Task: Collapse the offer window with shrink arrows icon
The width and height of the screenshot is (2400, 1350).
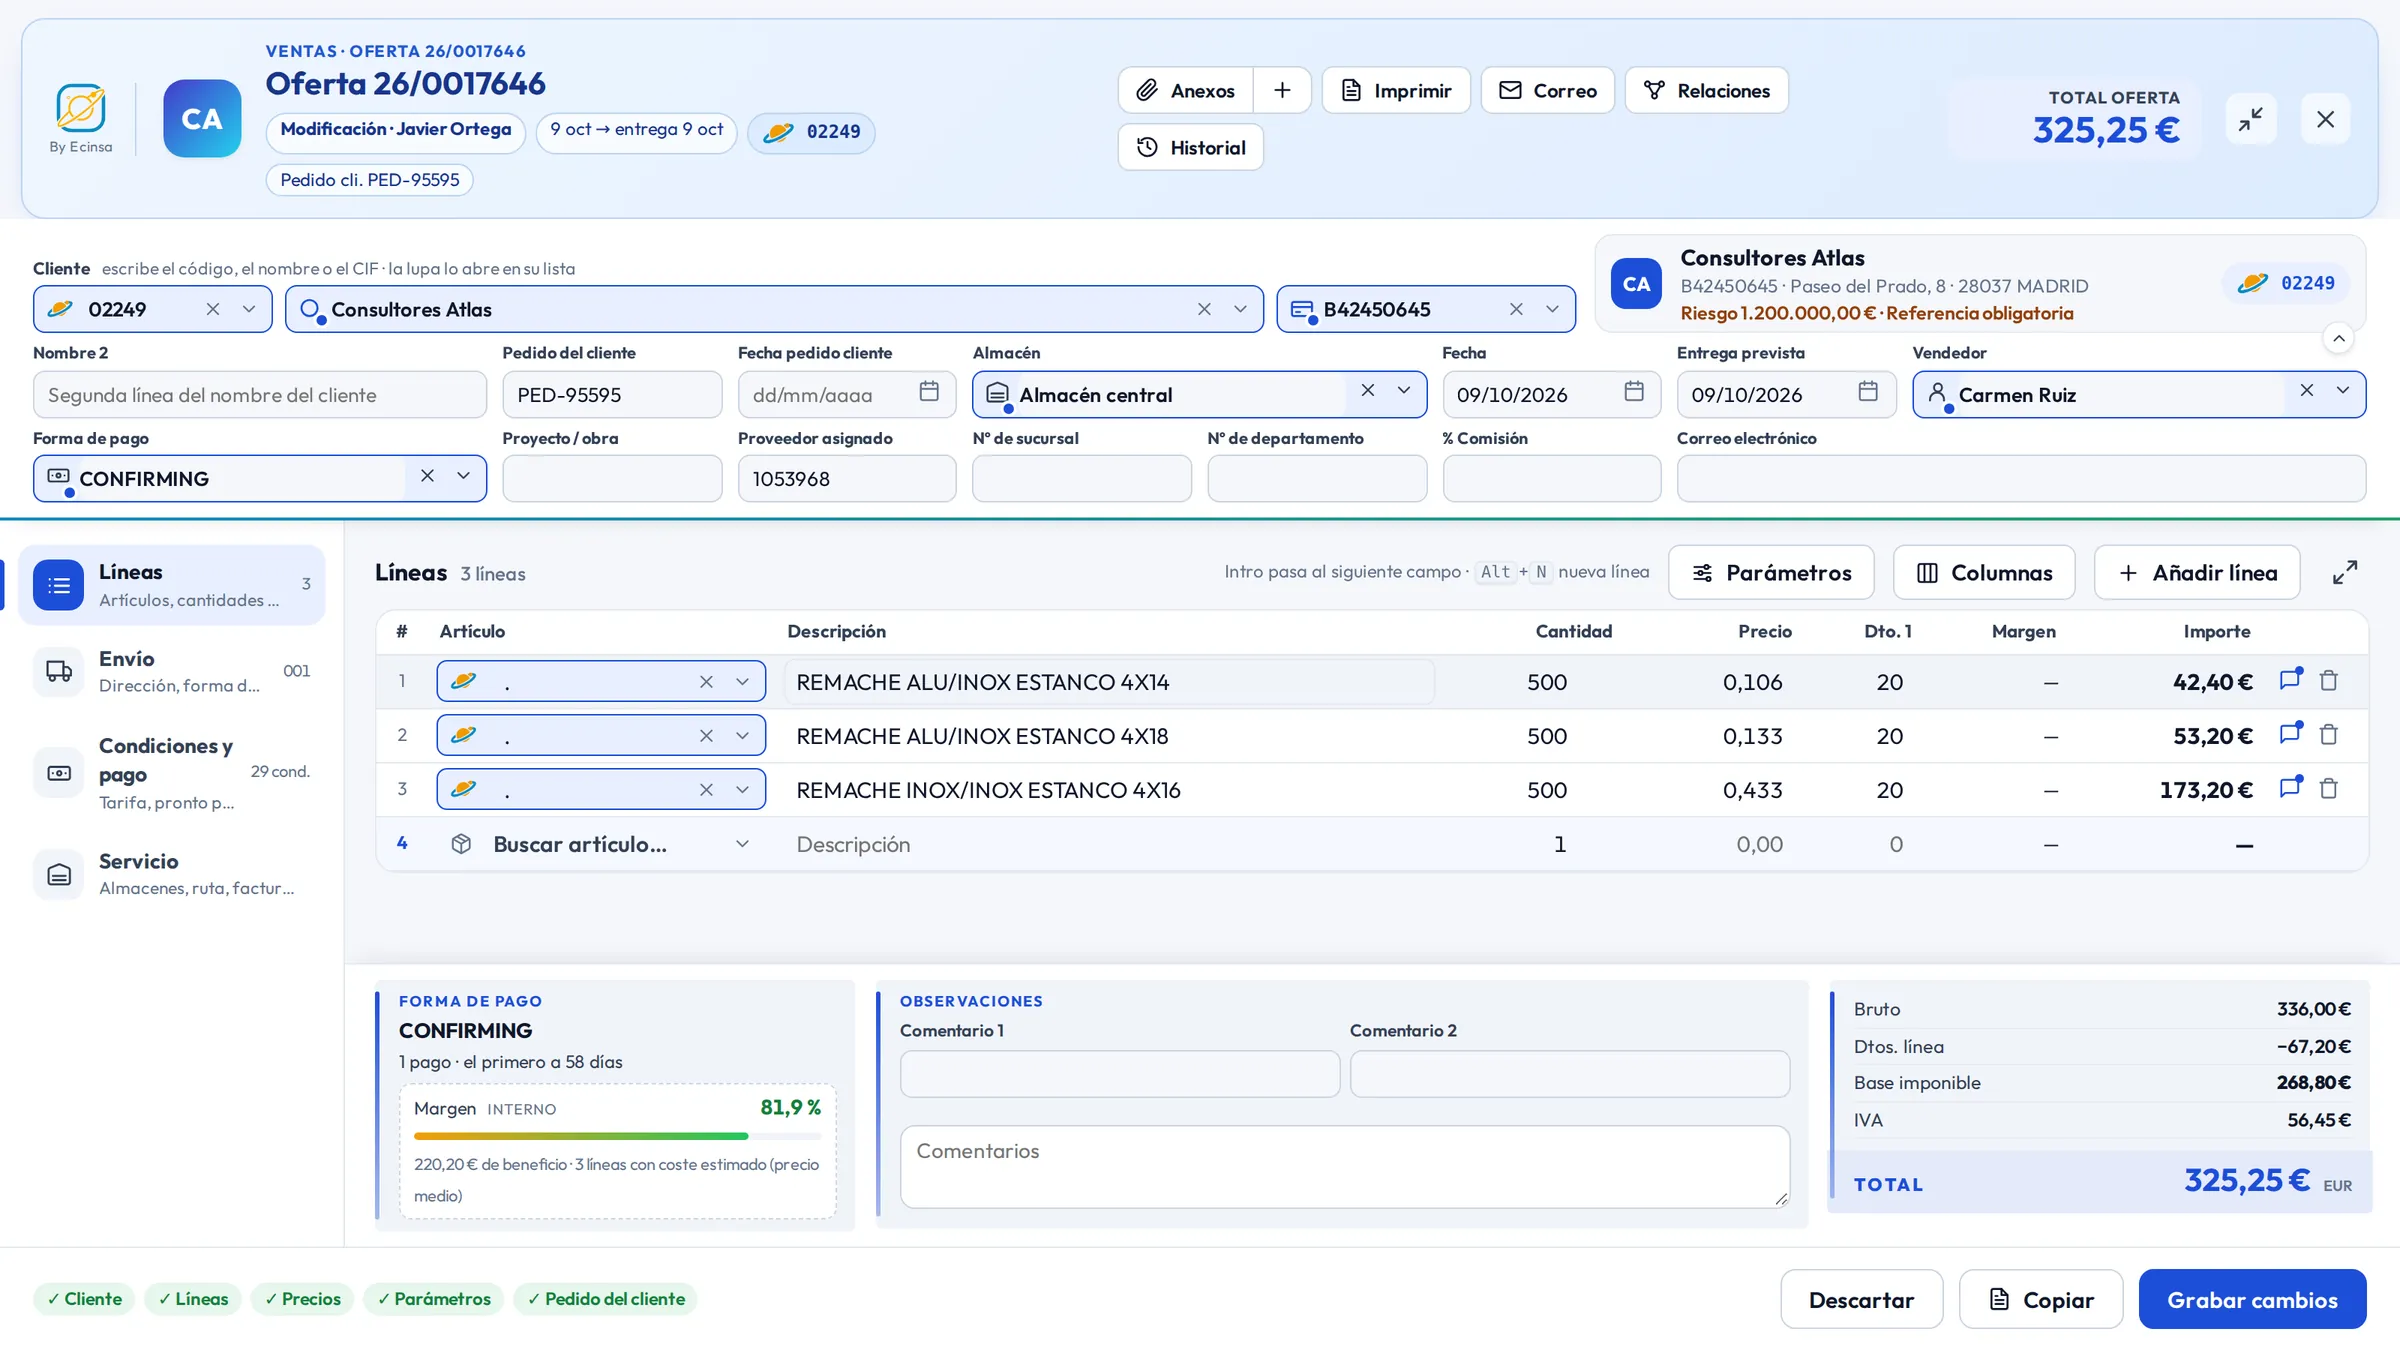Action: click(x=2251, y=119)
